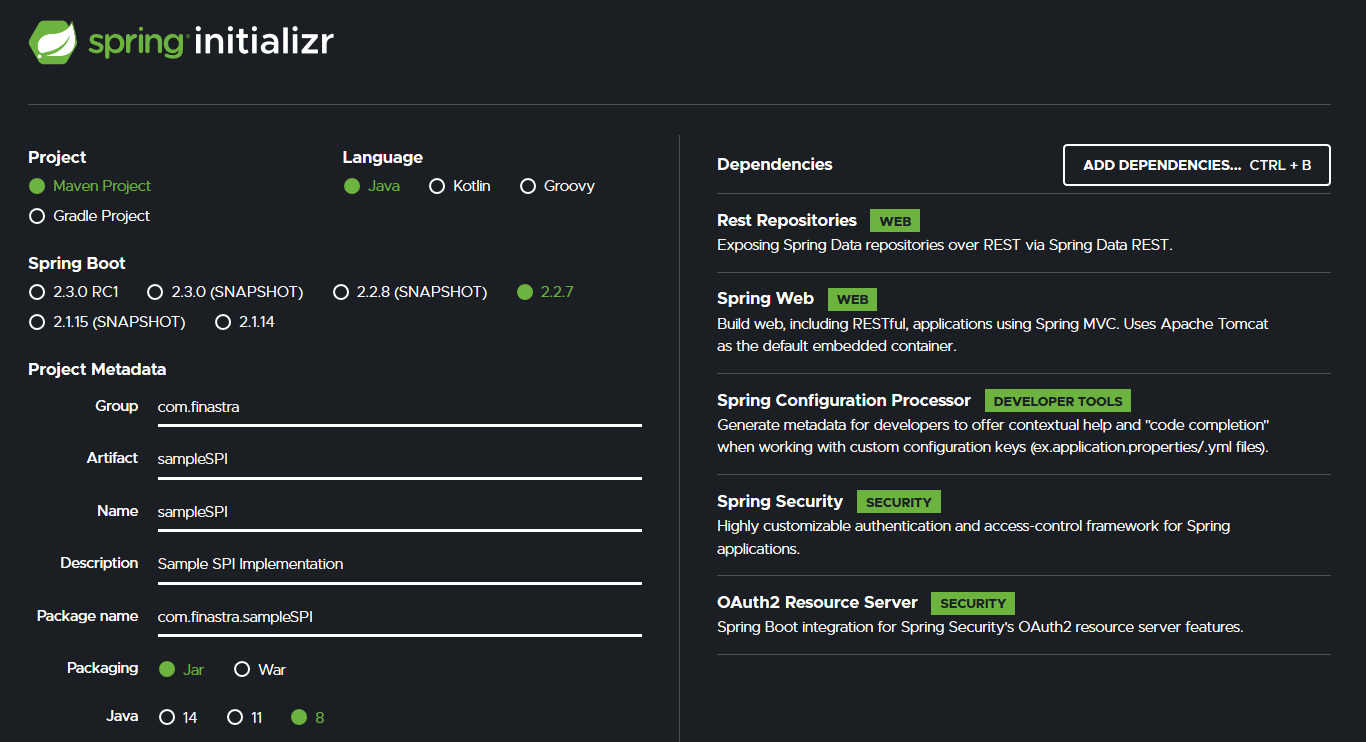This screenshot has height=742, width=1366.
Task: Click the Spring Initializr leaf logo
Action: tap(53, 42)
